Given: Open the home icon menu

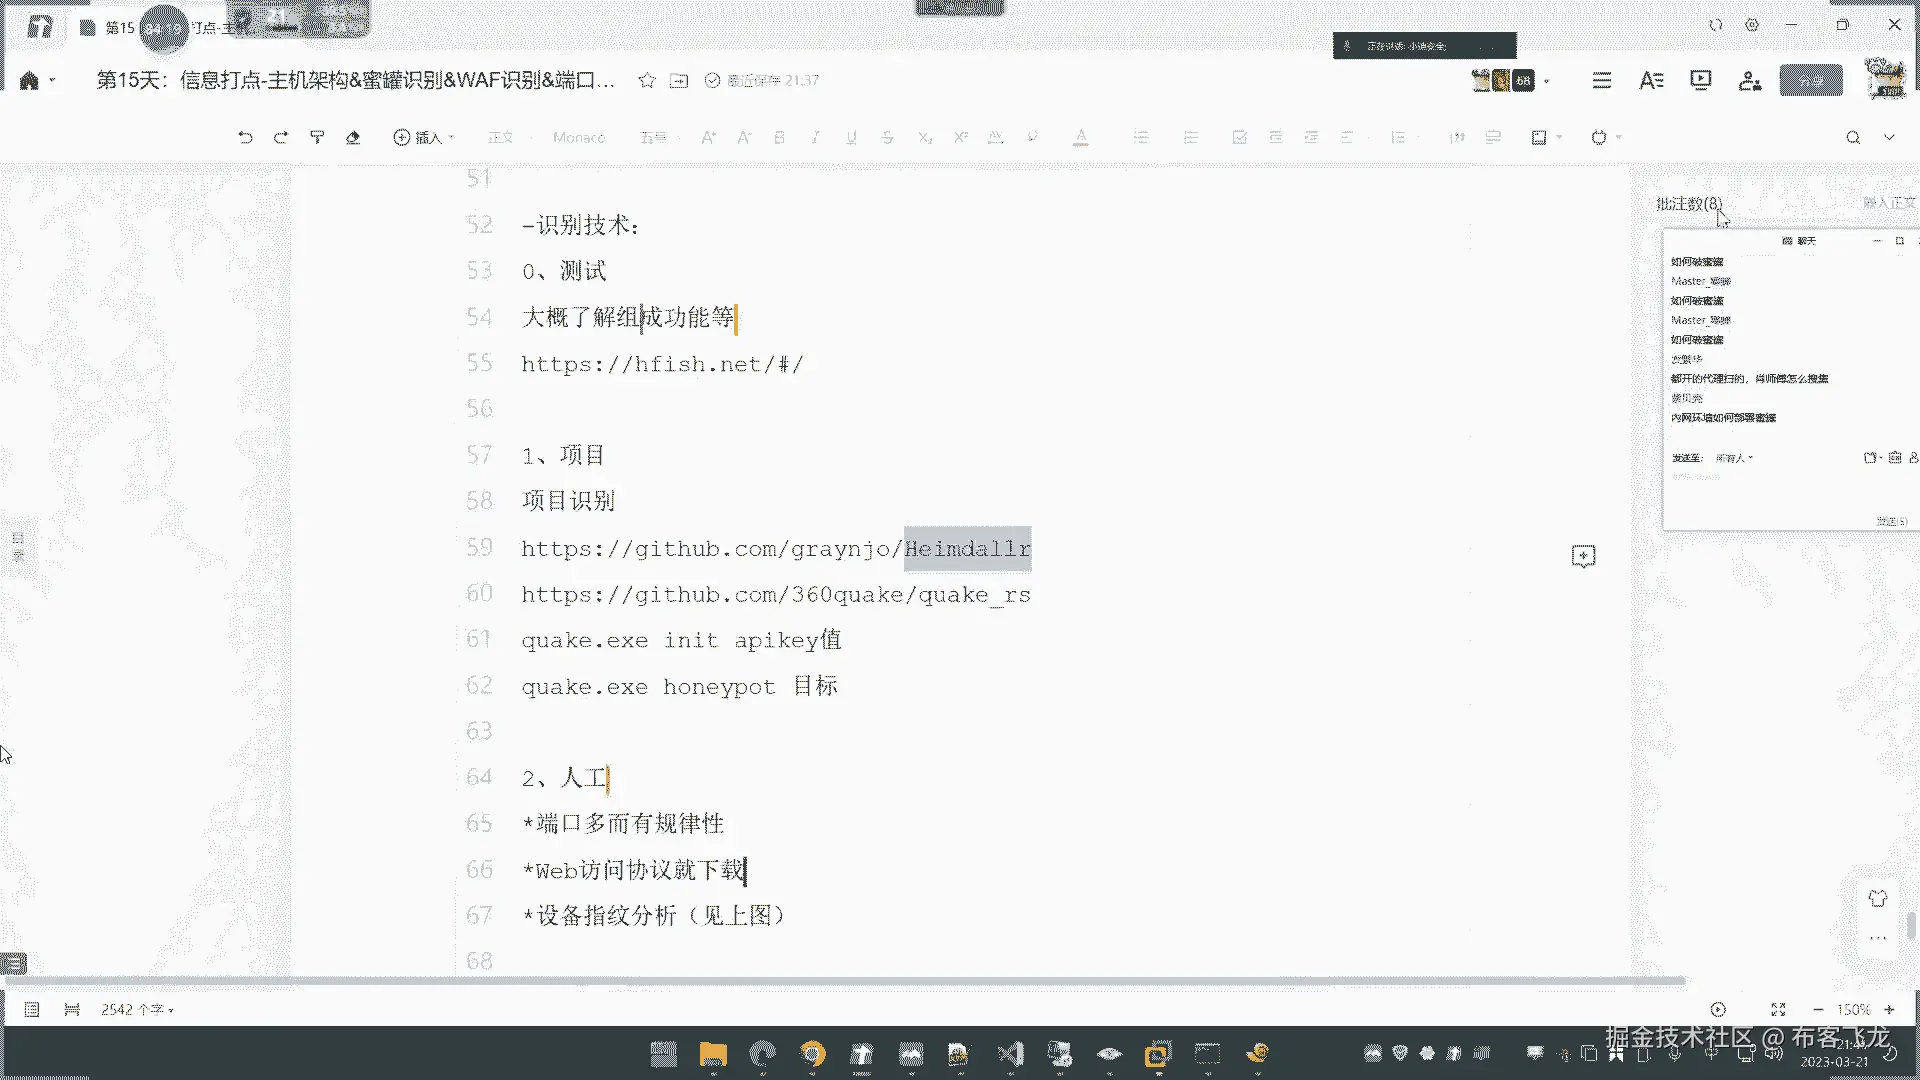Looking at the screenshot, I should click(x=30, y=81).
